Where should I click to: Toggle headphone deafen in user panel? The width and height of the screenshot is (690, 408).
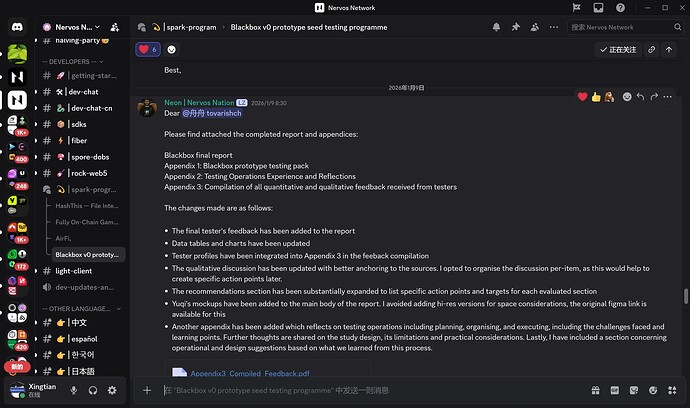pos(93,389)
